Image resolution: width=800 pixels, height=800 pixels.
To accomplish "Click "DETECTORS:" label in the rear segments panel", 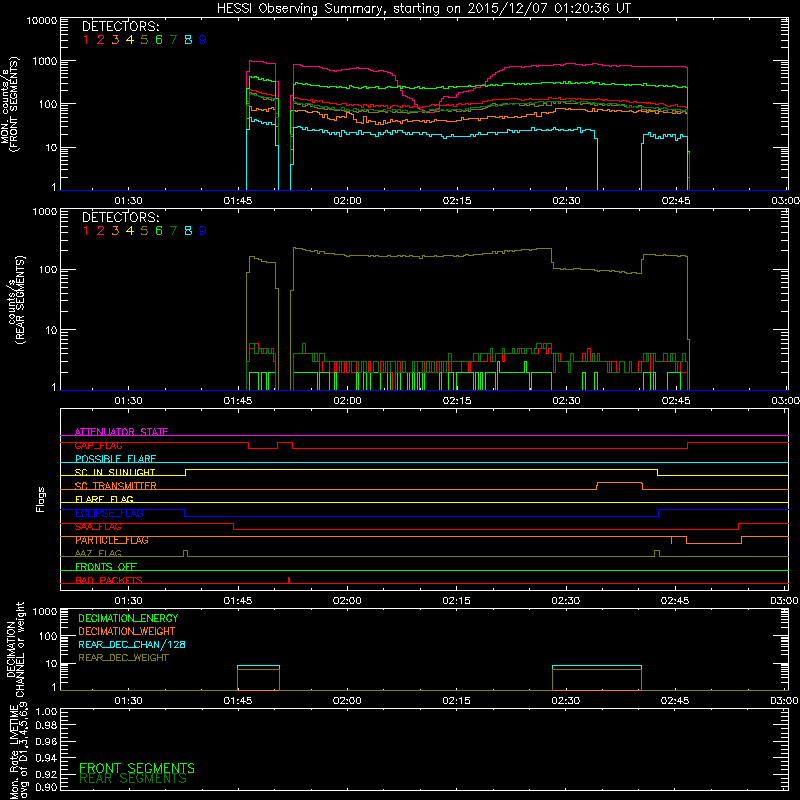I will (121, 217).
